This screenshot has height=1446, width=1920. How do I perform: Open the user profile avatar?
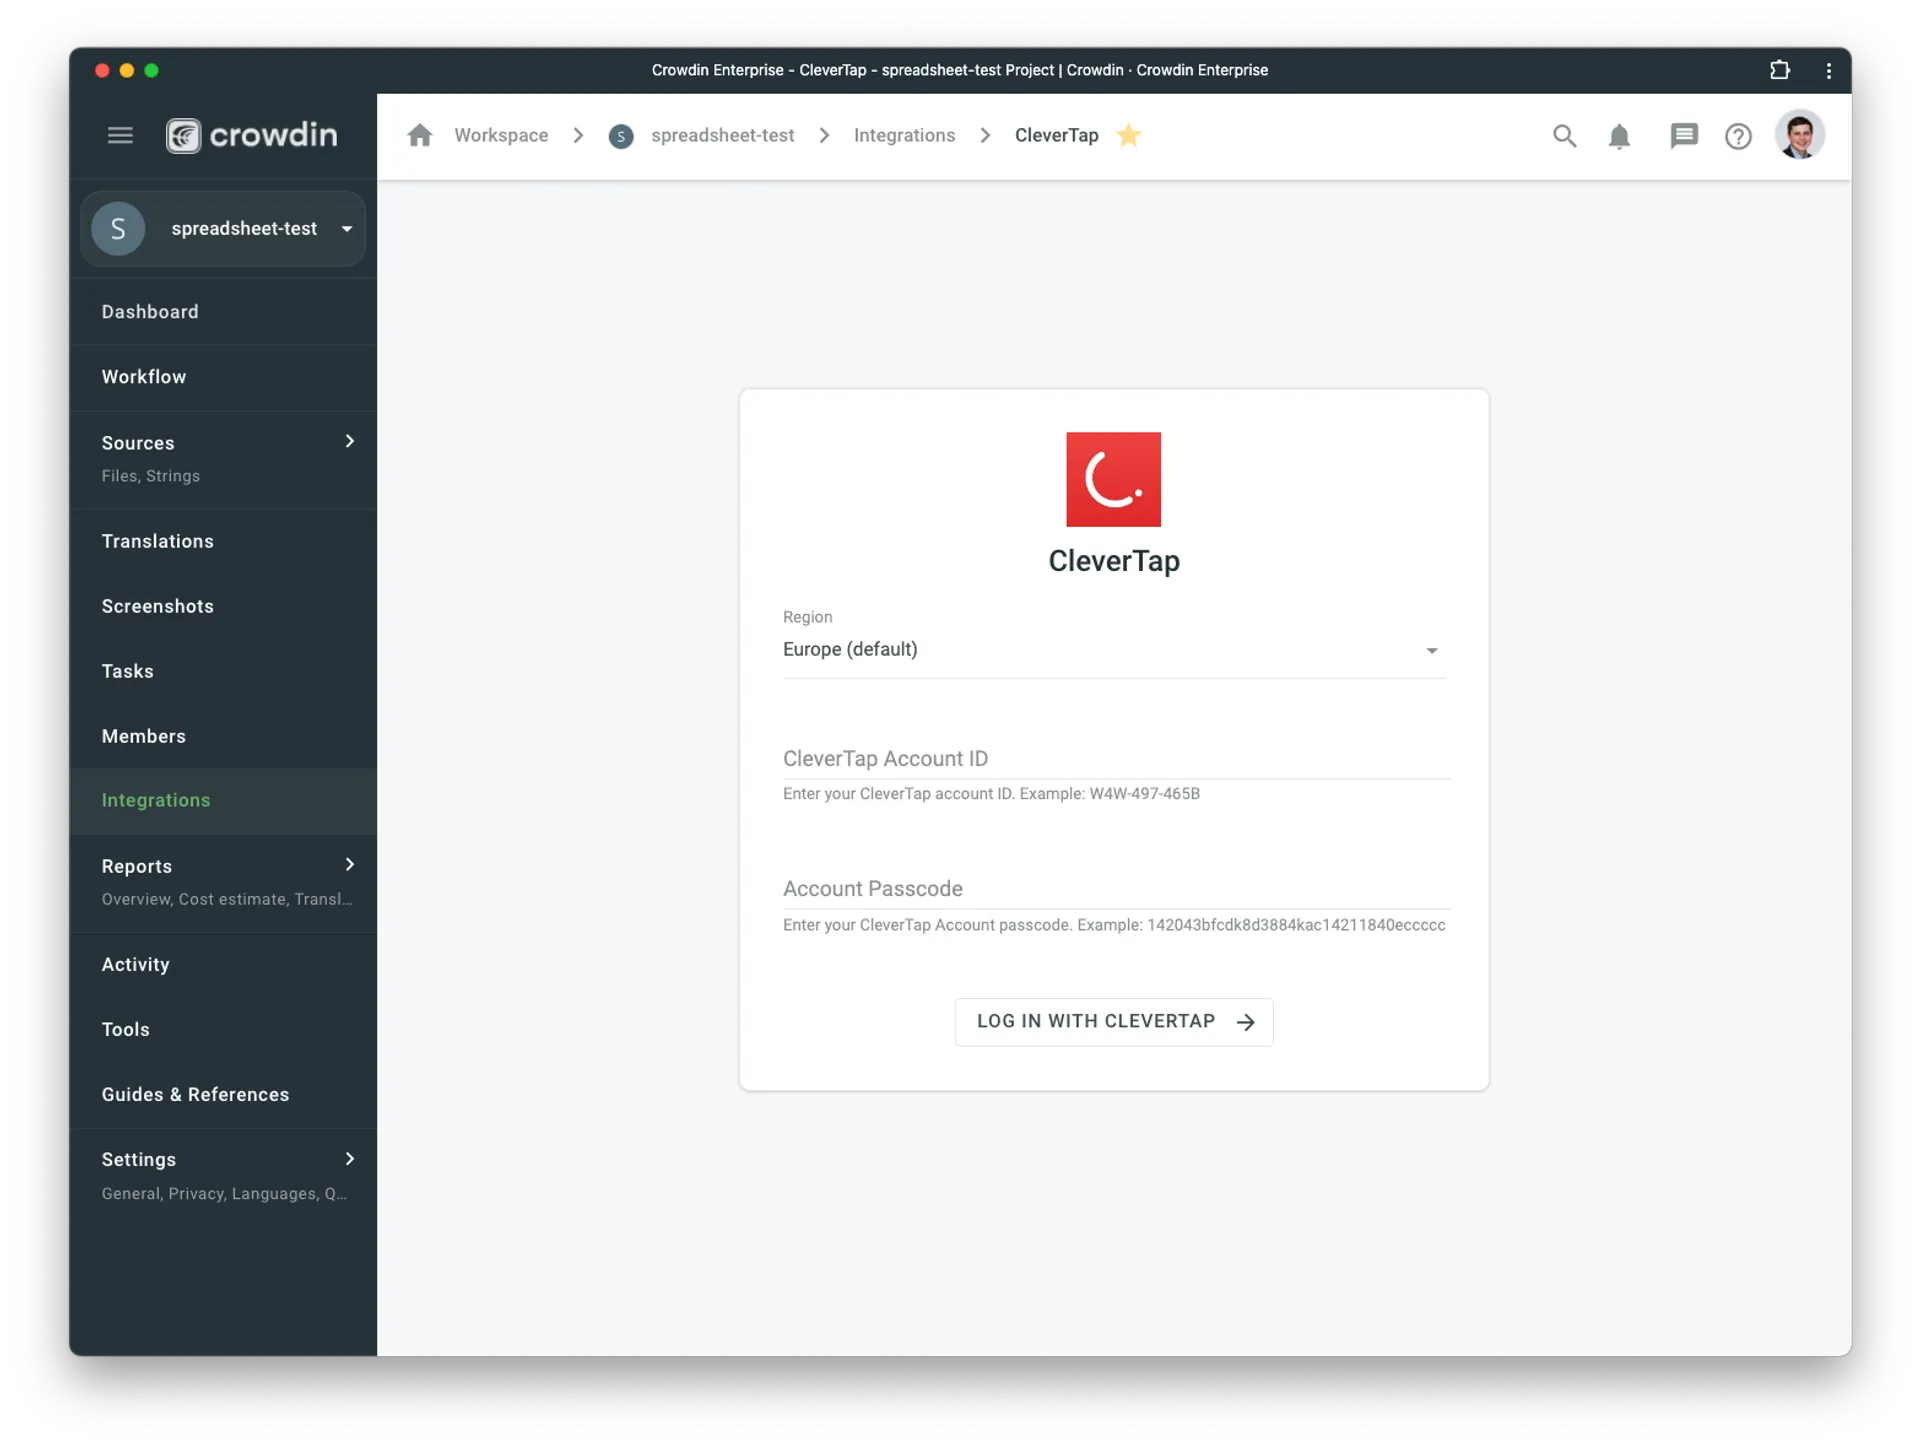tap(1800, 135)
